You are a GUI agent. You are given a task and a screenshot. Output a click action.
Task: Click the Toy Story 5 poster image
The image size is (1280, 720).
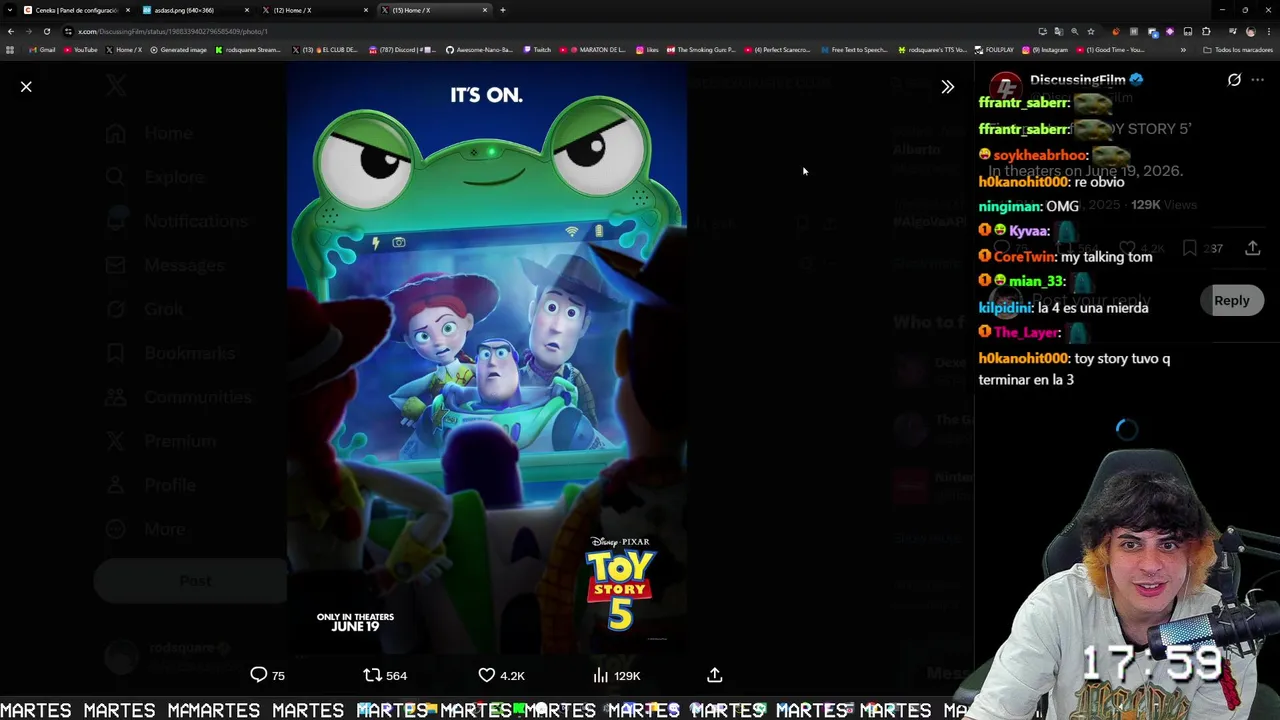pos(486,360)
